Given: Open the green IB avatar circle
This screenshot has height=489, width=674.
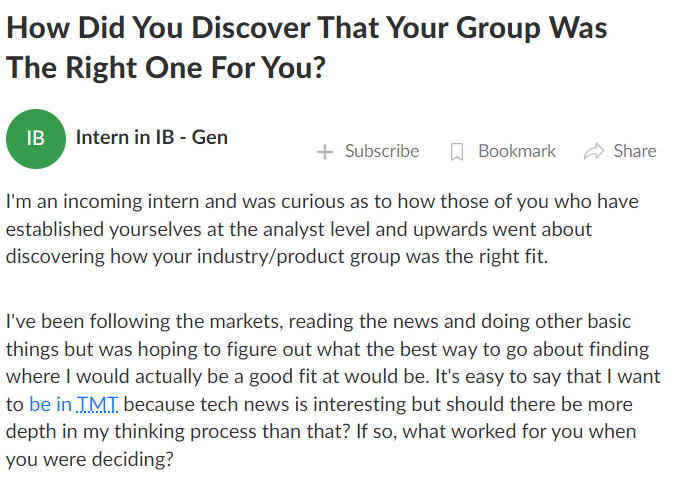Looking at the screenshot, I should [x=36, y=139].
